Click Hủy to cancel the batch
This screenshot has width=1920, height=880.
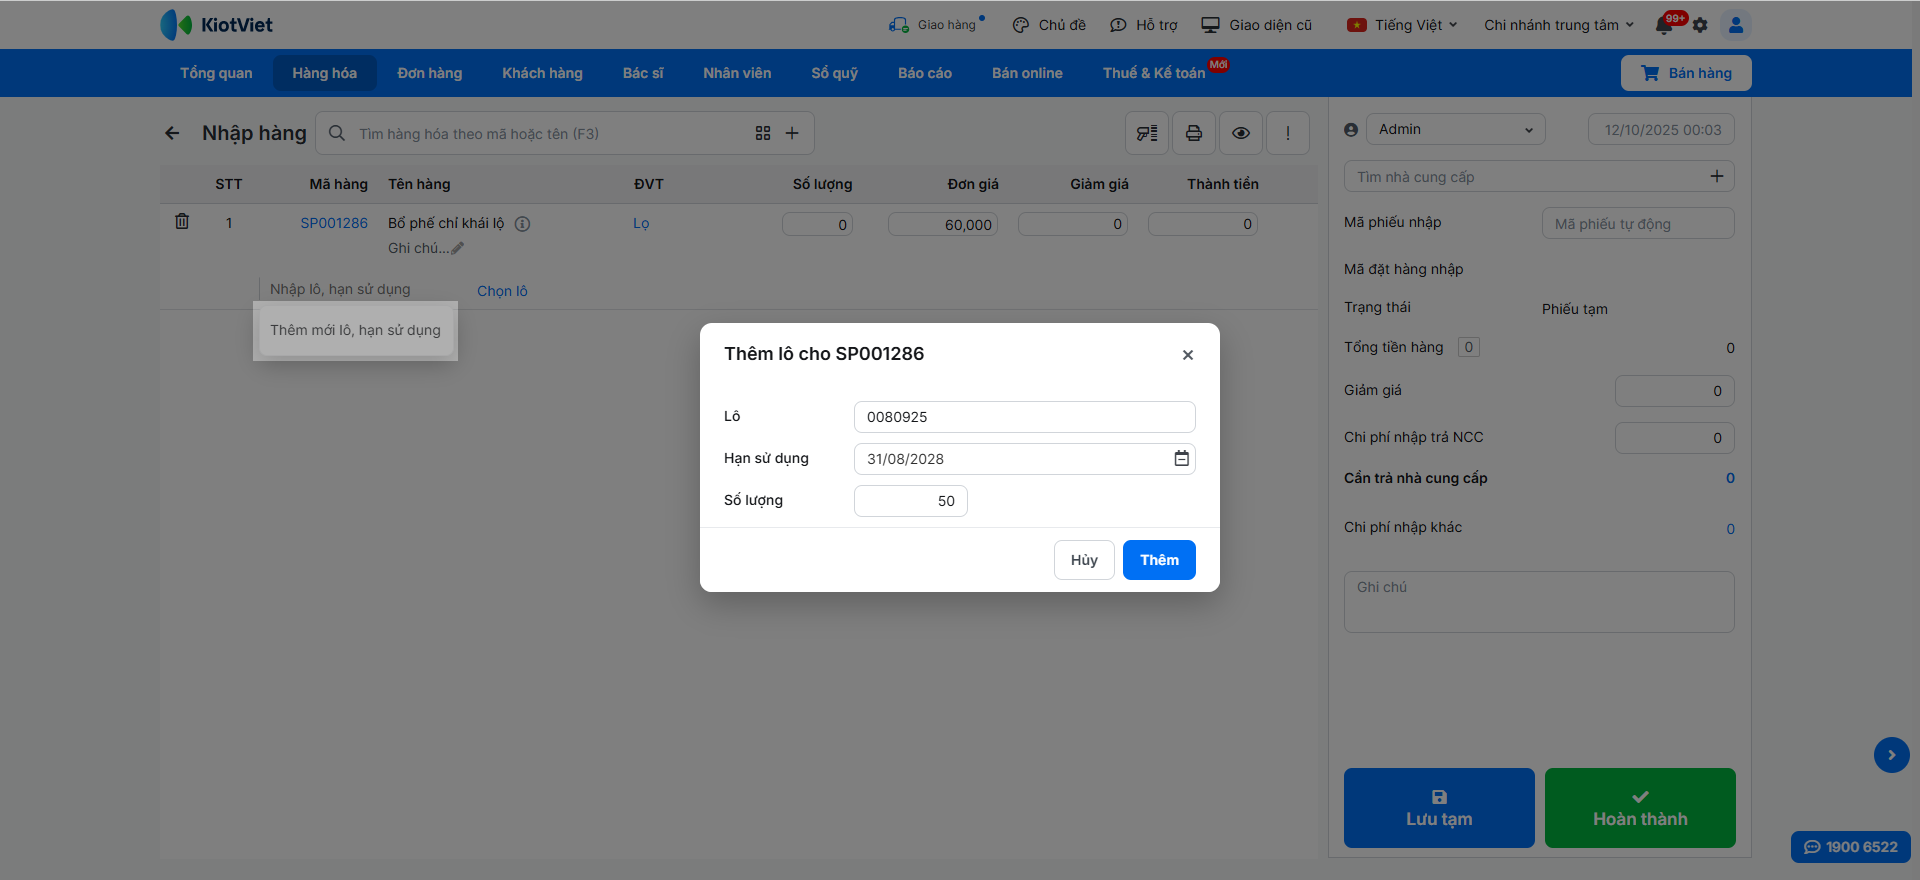1084,560
